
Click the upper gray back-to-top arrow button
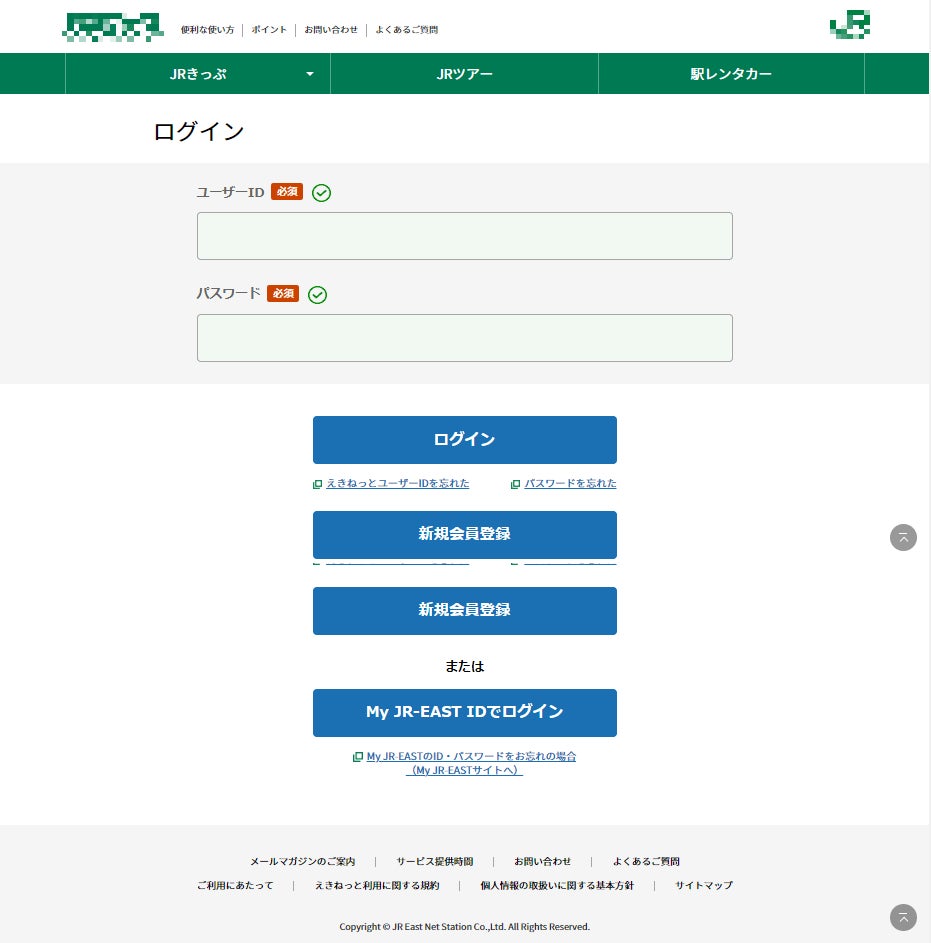(903, 538)
